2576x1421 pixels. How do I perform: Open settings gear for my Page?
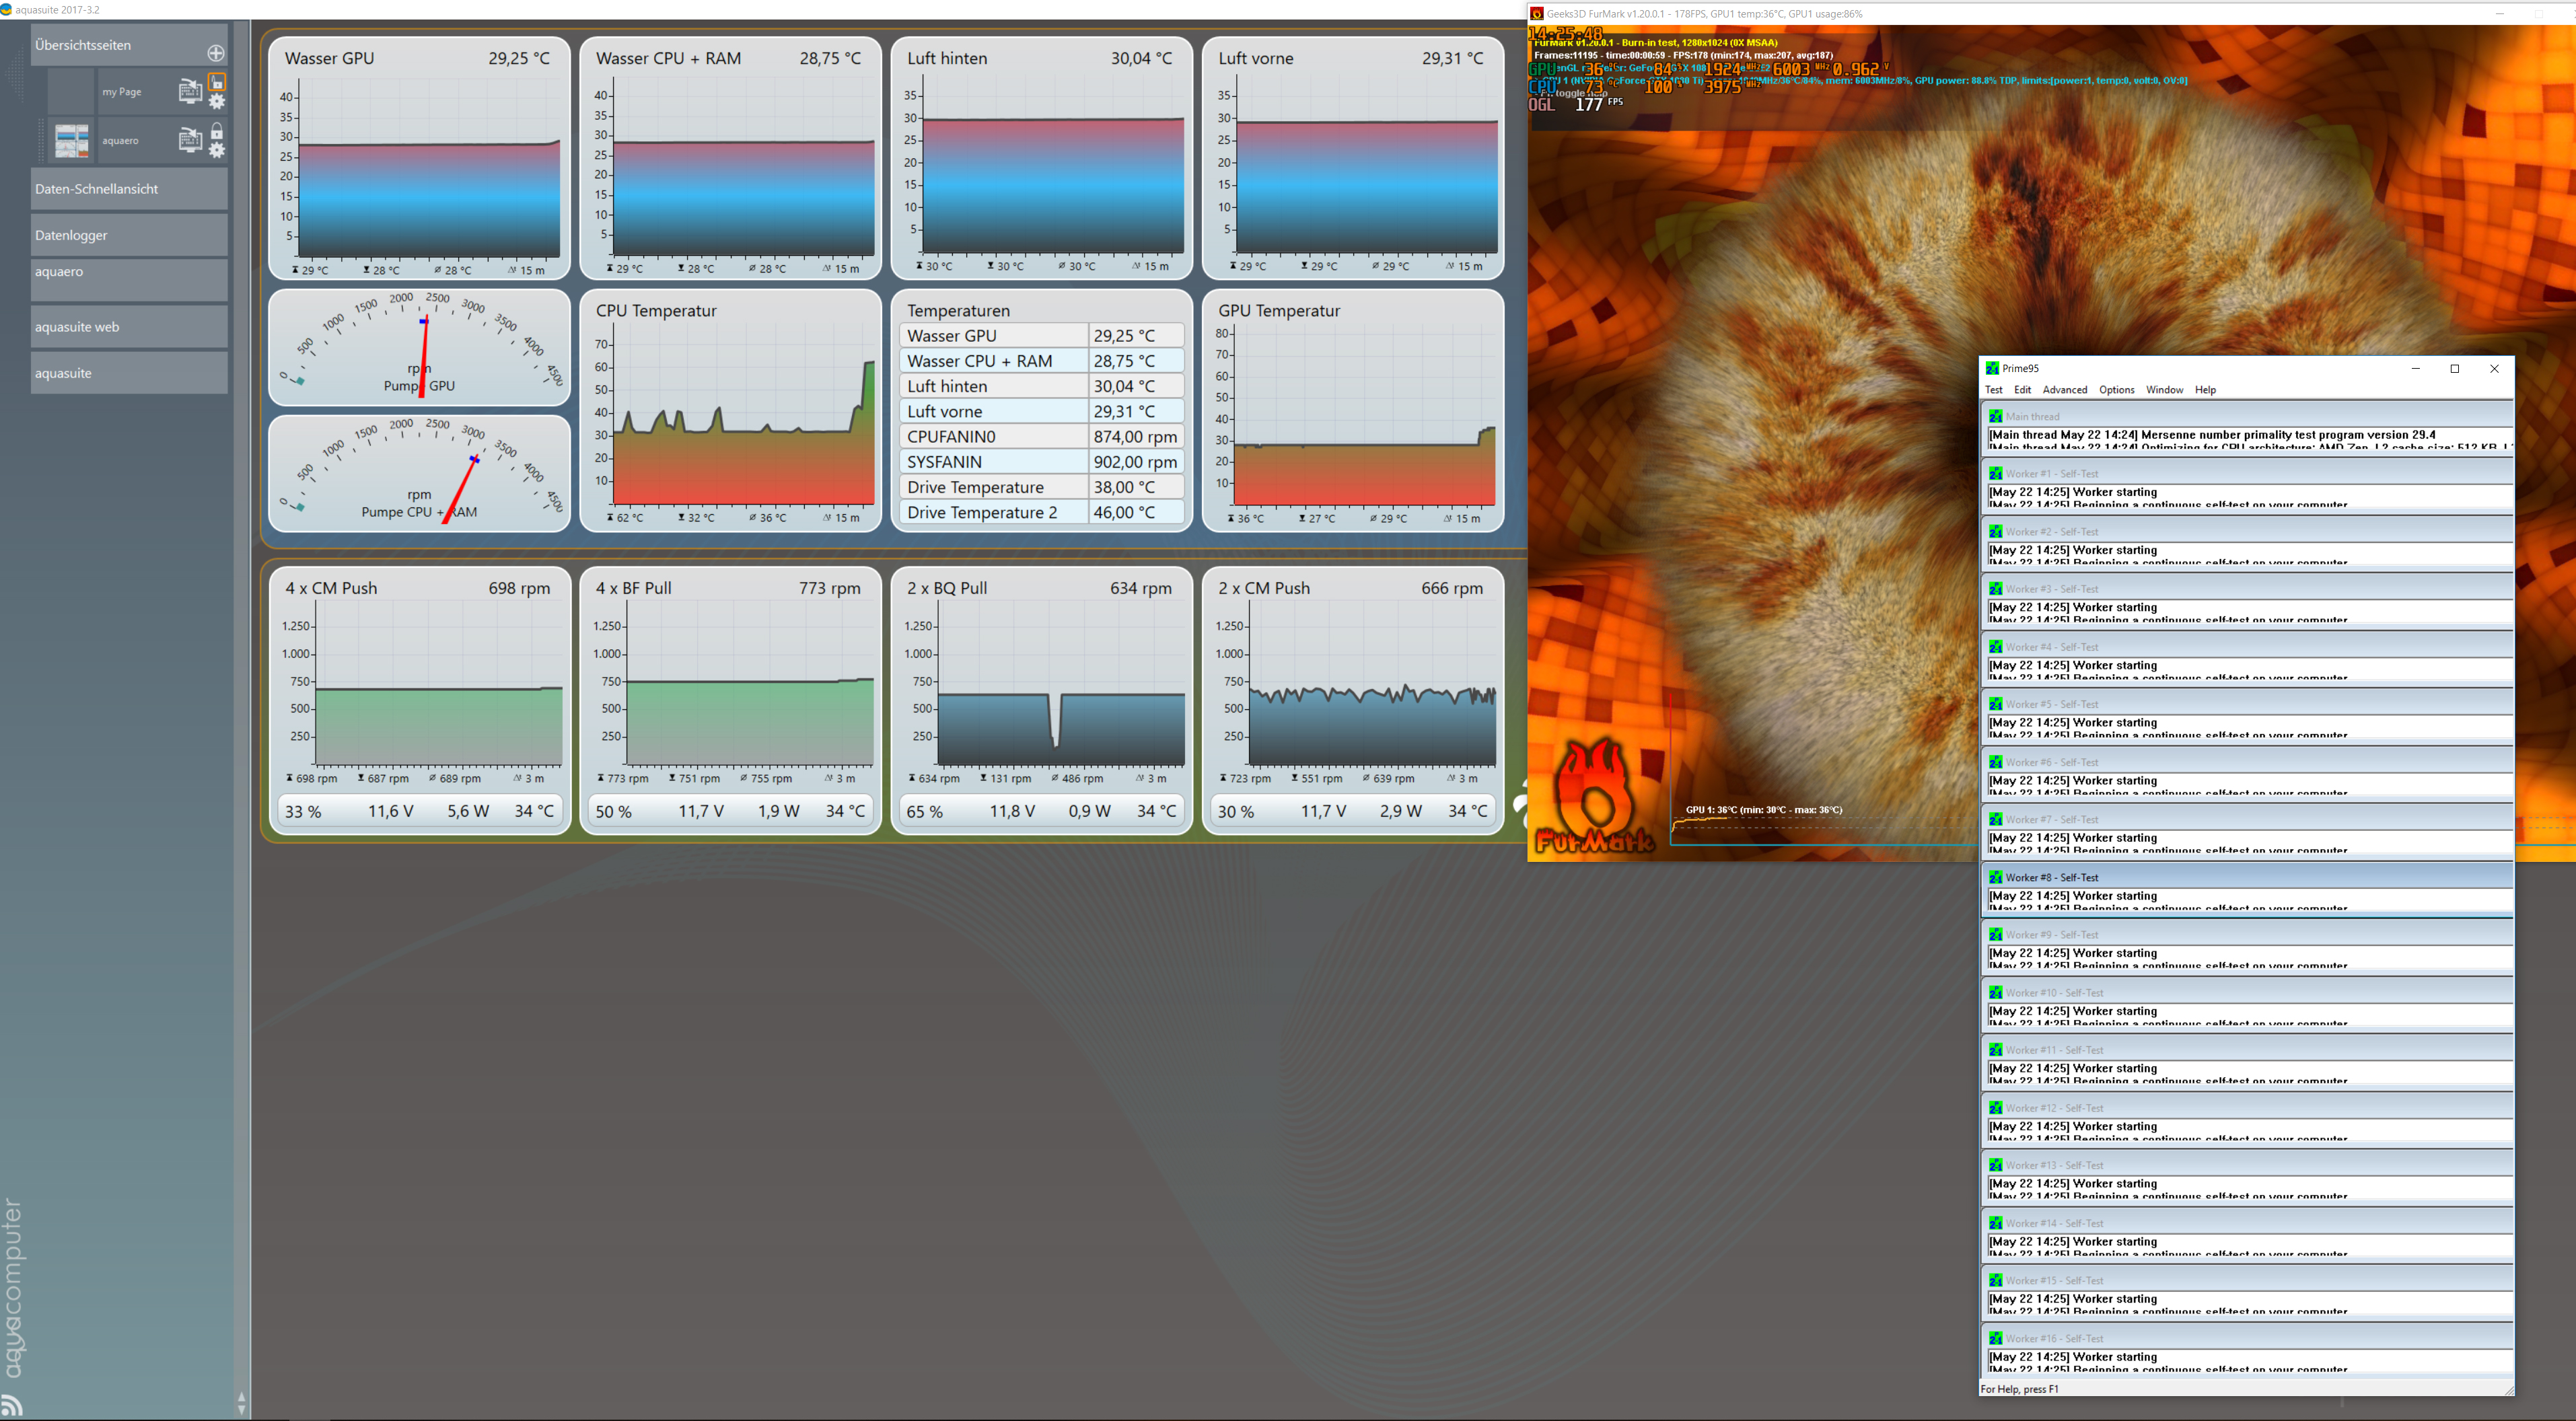217,102
